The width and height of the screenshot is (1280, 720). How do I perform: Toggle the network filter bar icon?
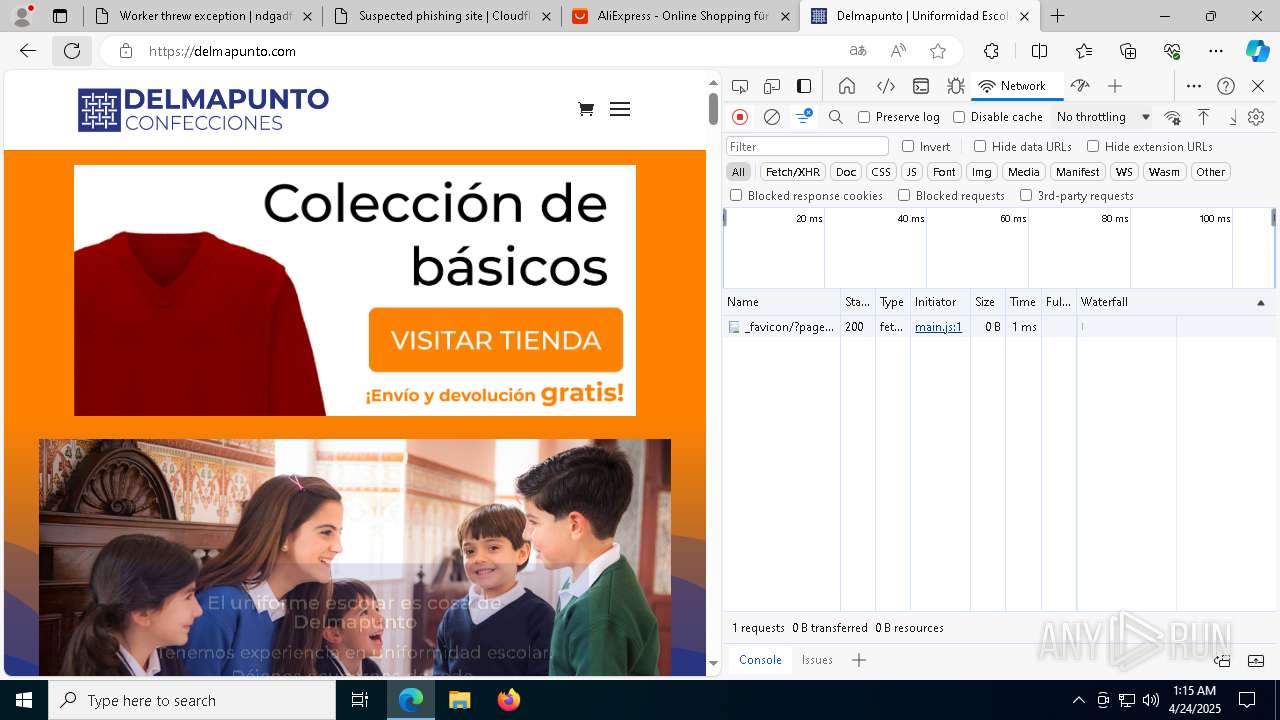803,117
